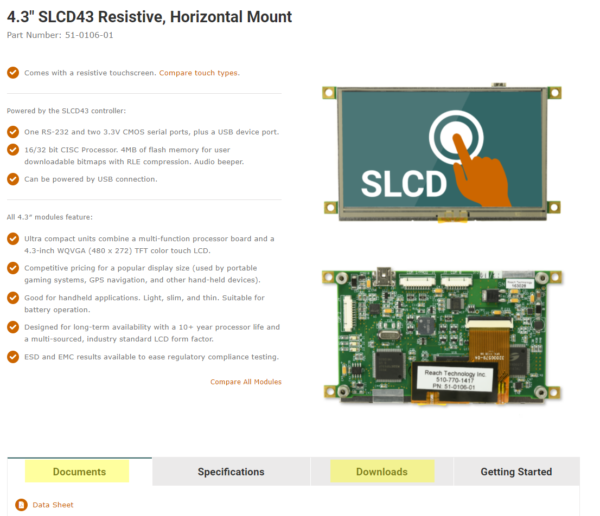
Task: Click 'Can be powered by USB connection.' text
Action: [x=91, y=179]
